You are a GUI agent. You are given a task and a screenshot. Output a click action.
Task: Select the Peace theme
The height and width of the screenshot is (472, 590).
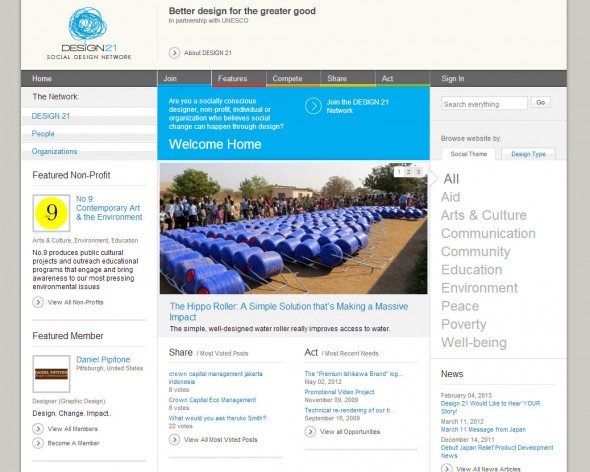click(x=460, y=306)
